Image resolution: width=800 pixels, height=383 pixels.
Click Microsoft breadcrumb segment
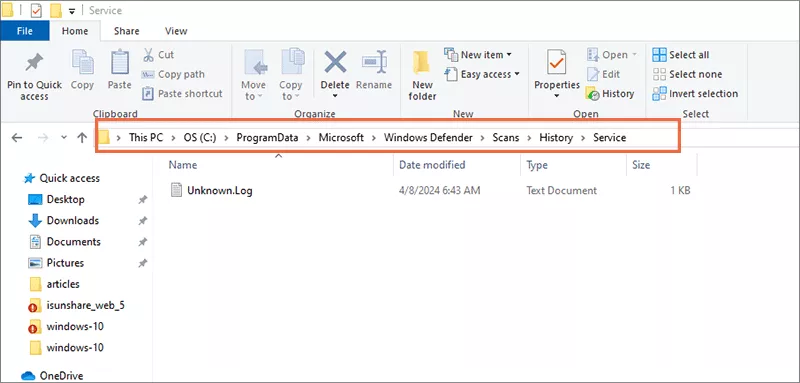point(341,138)
